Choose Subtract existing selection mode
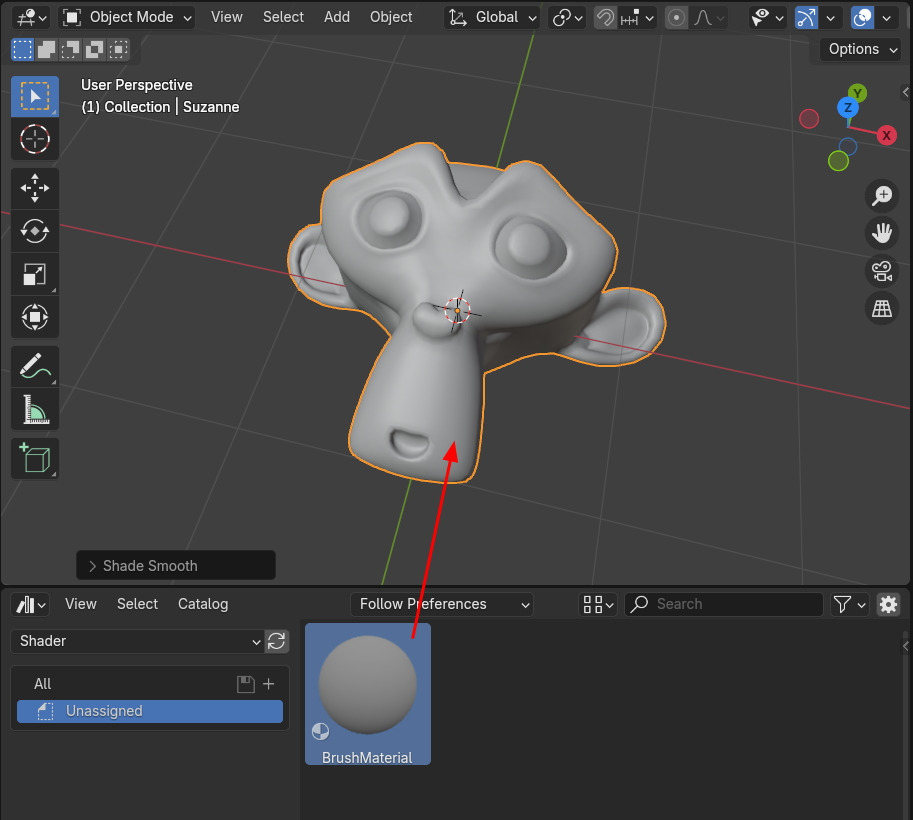913x820 pixels. pos(70,50)
